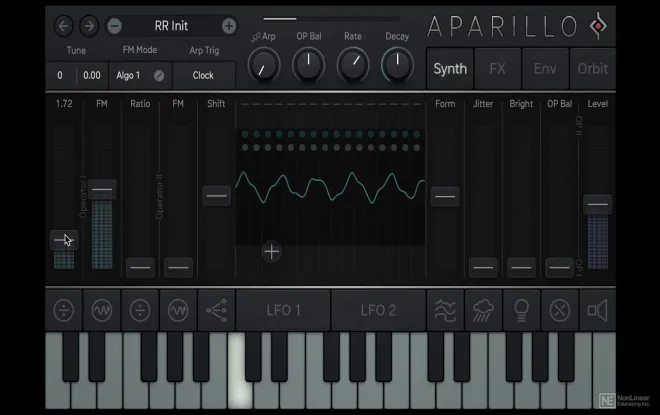Screen dimensions: 660x415
Task: Open the LFO 1 button
Action: 283,311
